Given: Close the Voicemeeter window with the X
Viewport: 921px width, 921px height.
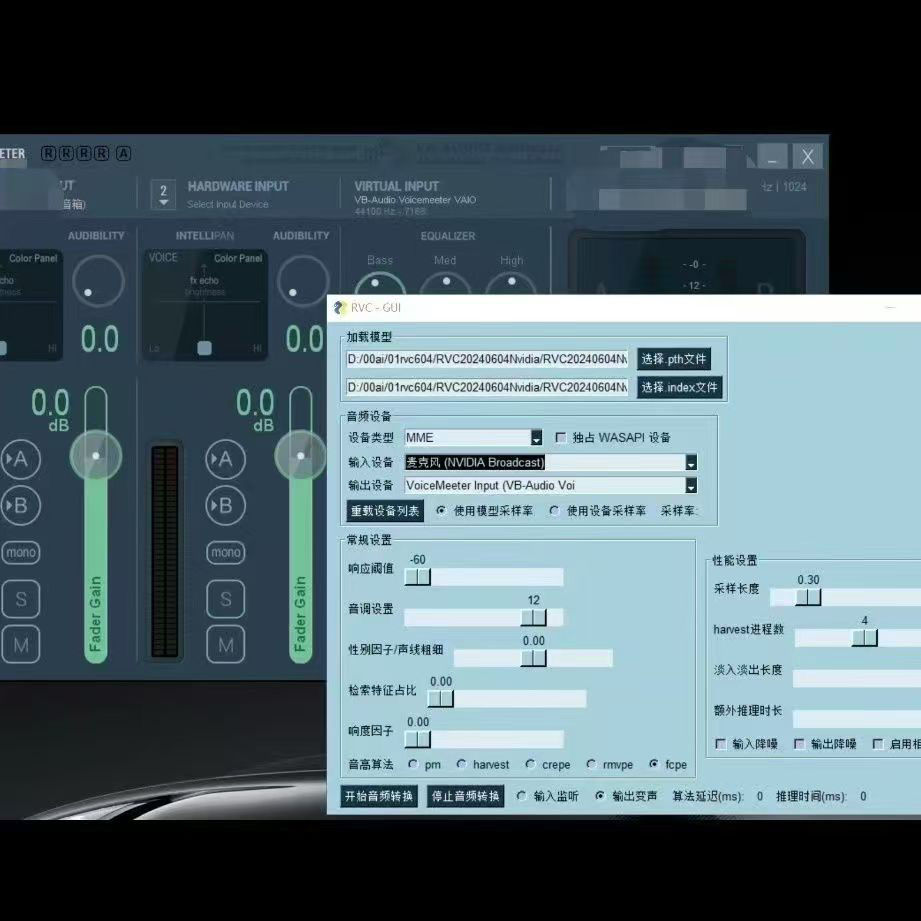Looking at the screenshot, I should click(808, 157).
